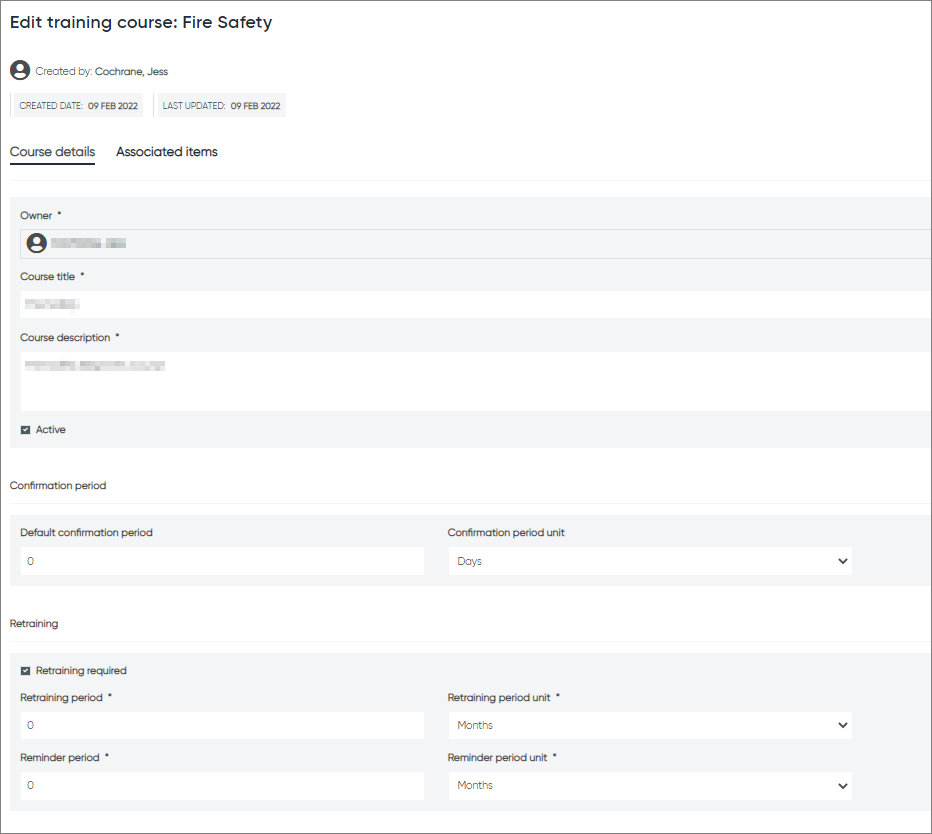Screen dimensions: 932x834
Task: Click the page title Edit training course: Fire Safety
Action: [140, 22]
